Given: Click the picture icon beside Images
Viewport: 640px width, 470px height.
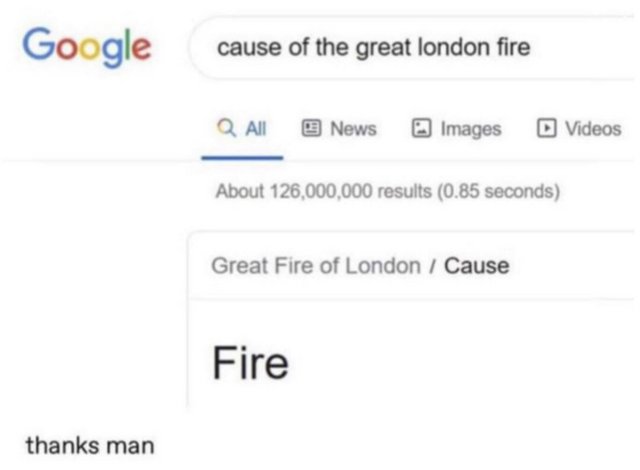Looking at the screenshot, I should coord(420,129).
